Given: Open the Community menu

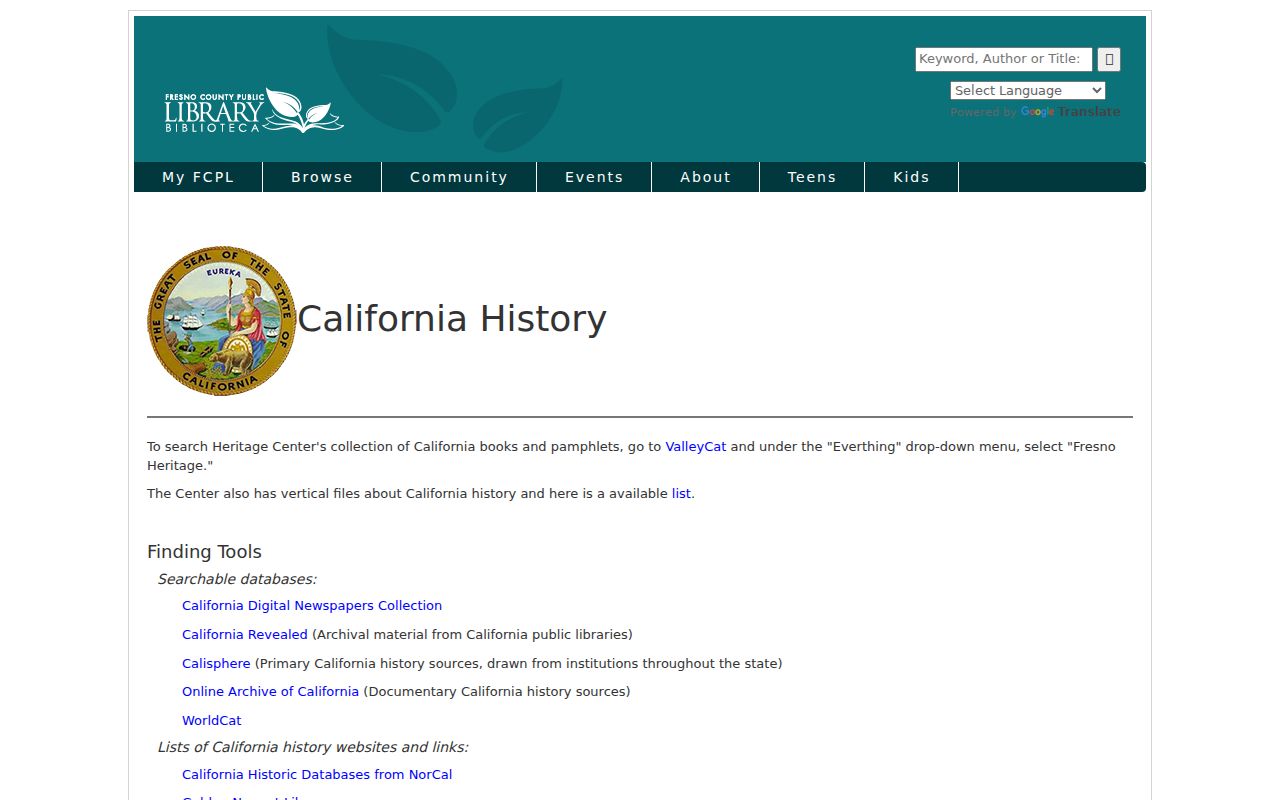Looking at the screenshot, I should pos(459,177).
